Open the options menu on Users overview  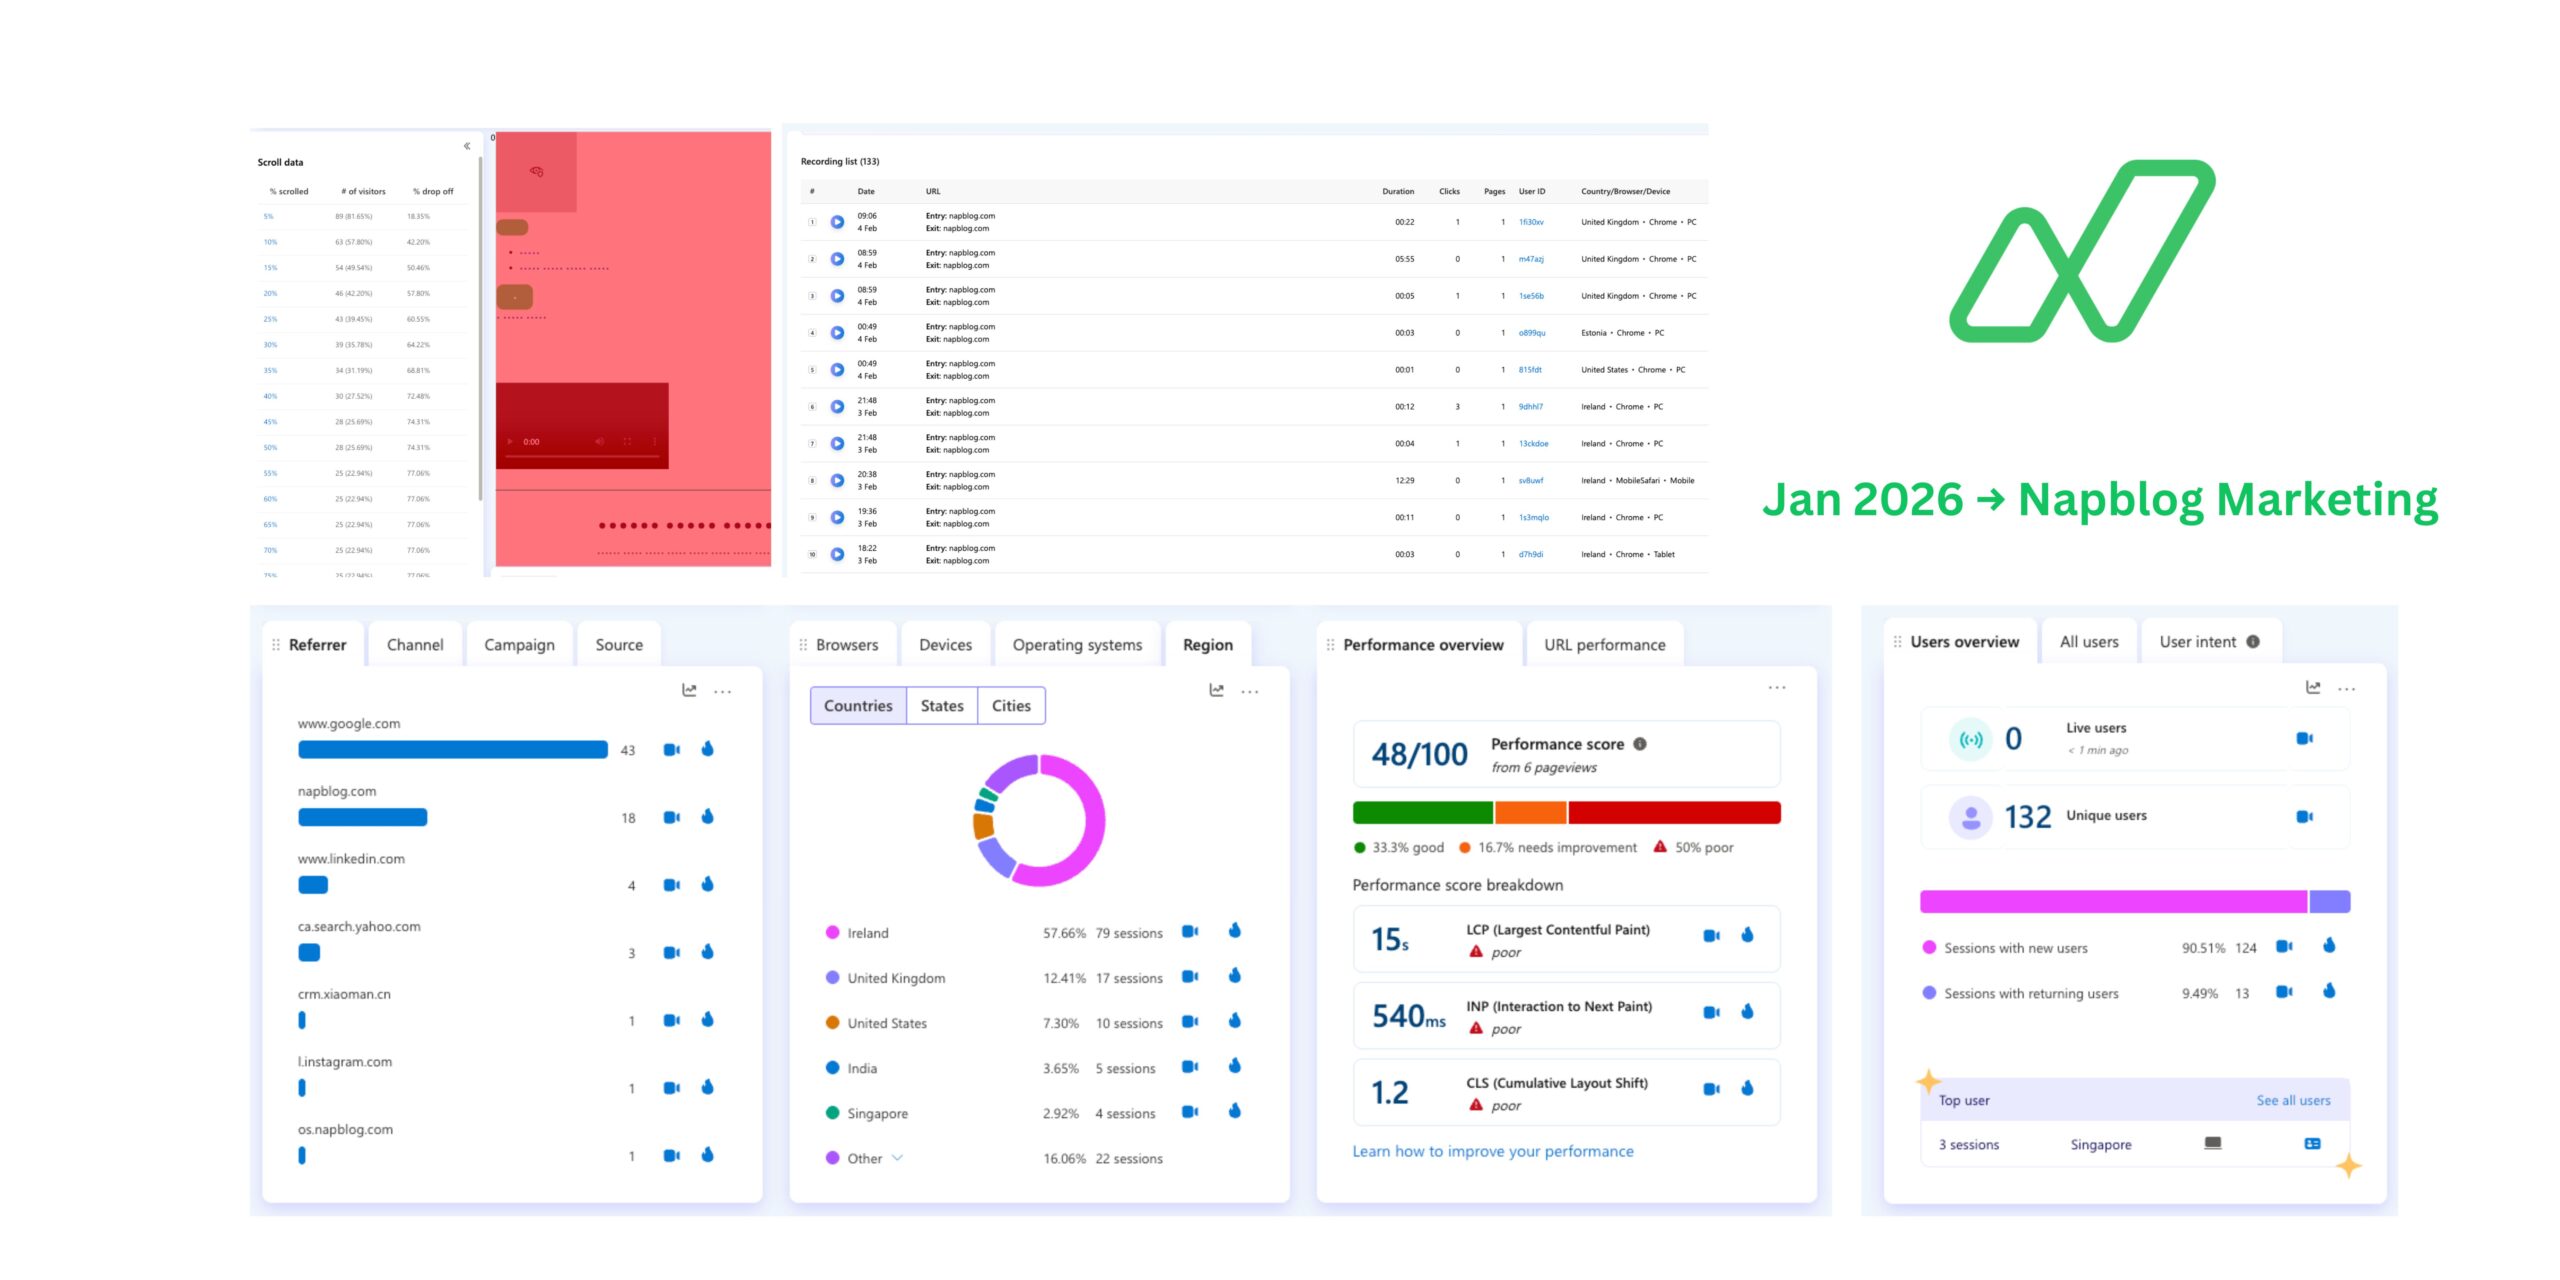pyautogui.click(x=2348, y=687)
